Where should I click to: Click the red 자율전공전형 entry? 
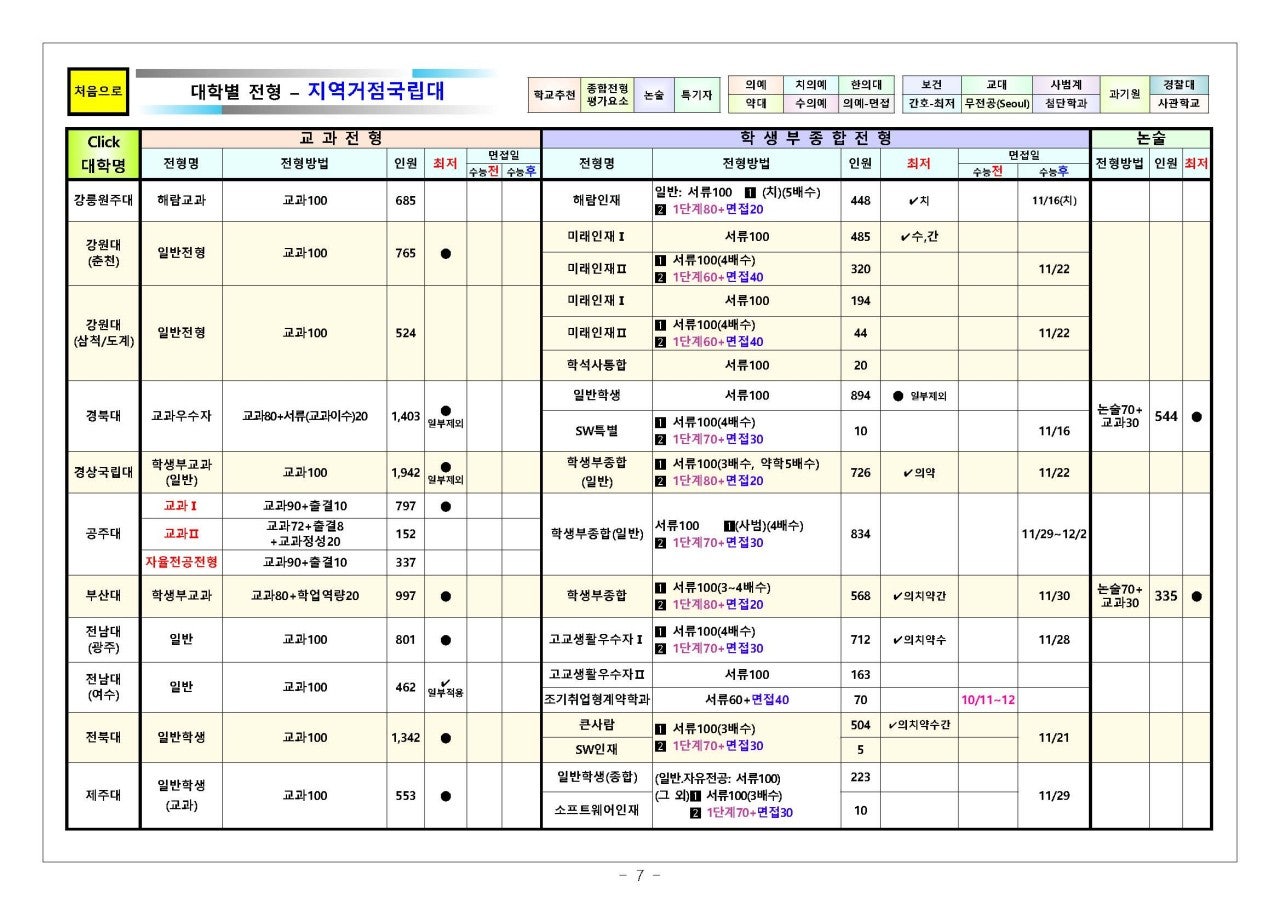point(182,562)
